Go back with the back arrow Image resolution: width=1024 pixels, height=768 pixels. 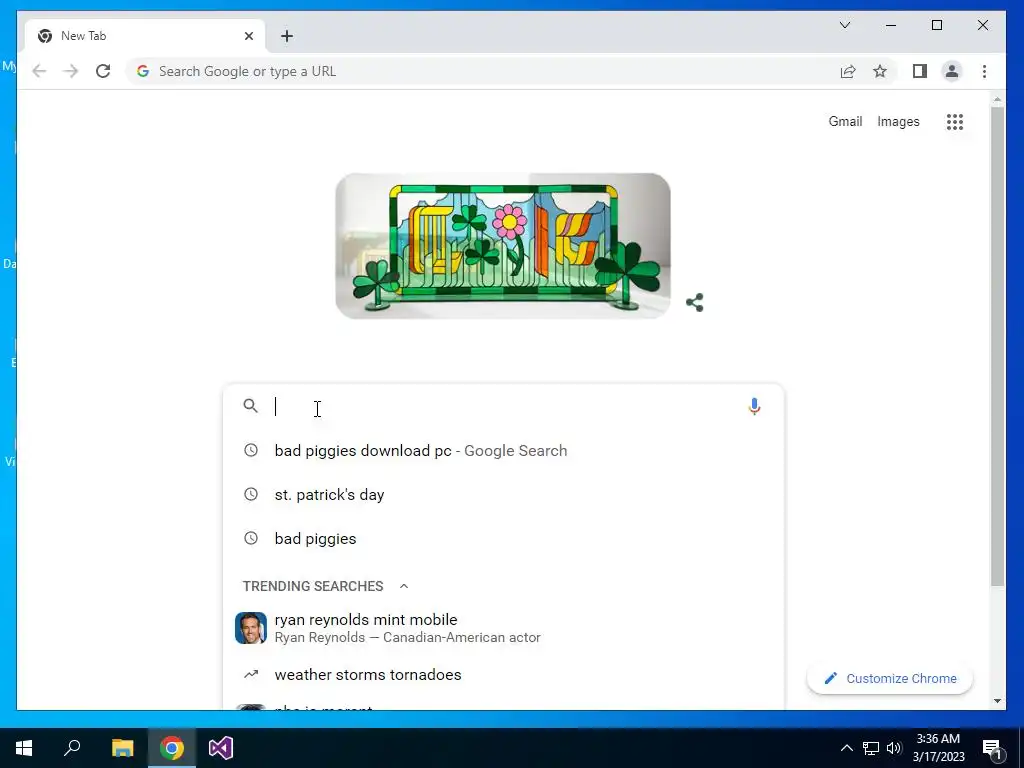coord(39,71)
